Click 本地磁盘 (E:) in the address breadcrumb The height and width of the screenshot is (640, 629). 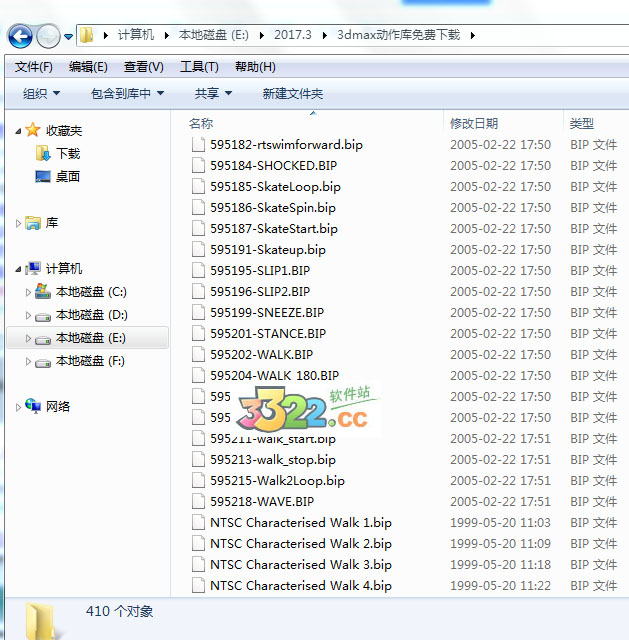click(x=213, y=35)
